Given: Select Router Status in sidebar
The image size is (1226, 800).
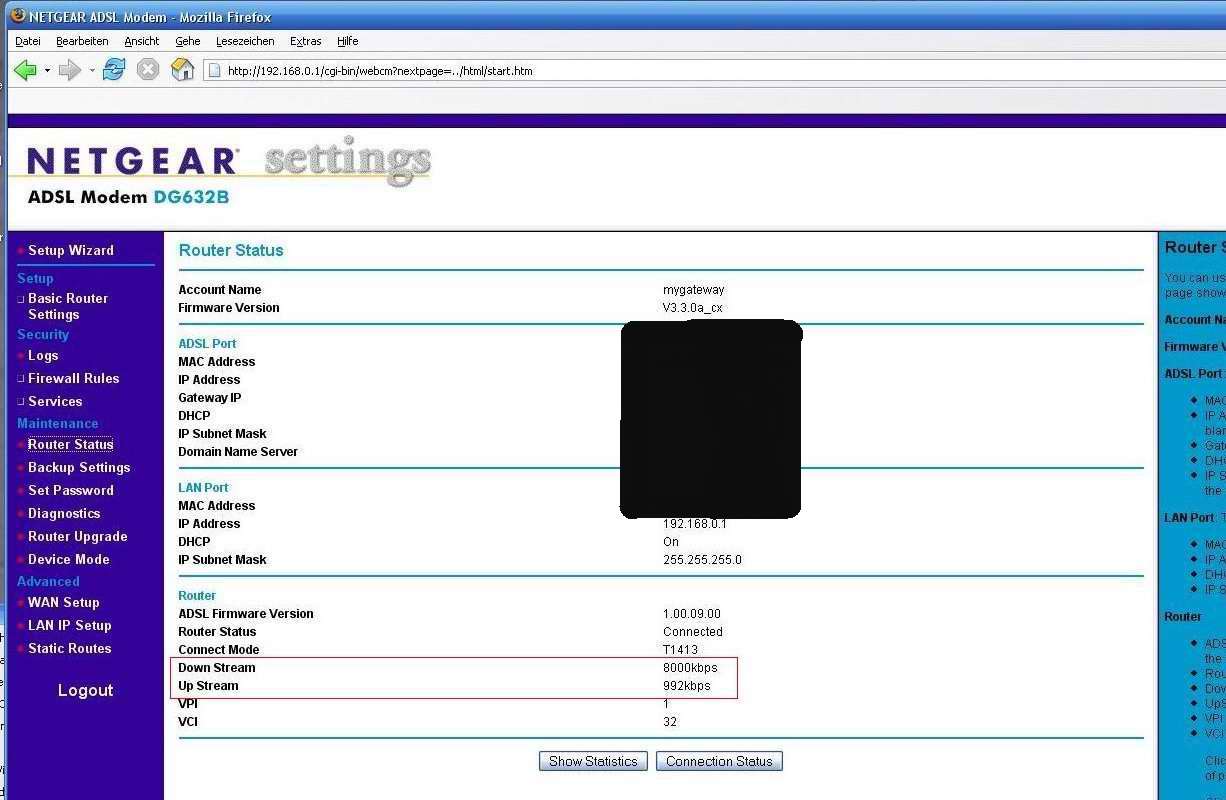Looking at the screenshot, I should 70,444.
